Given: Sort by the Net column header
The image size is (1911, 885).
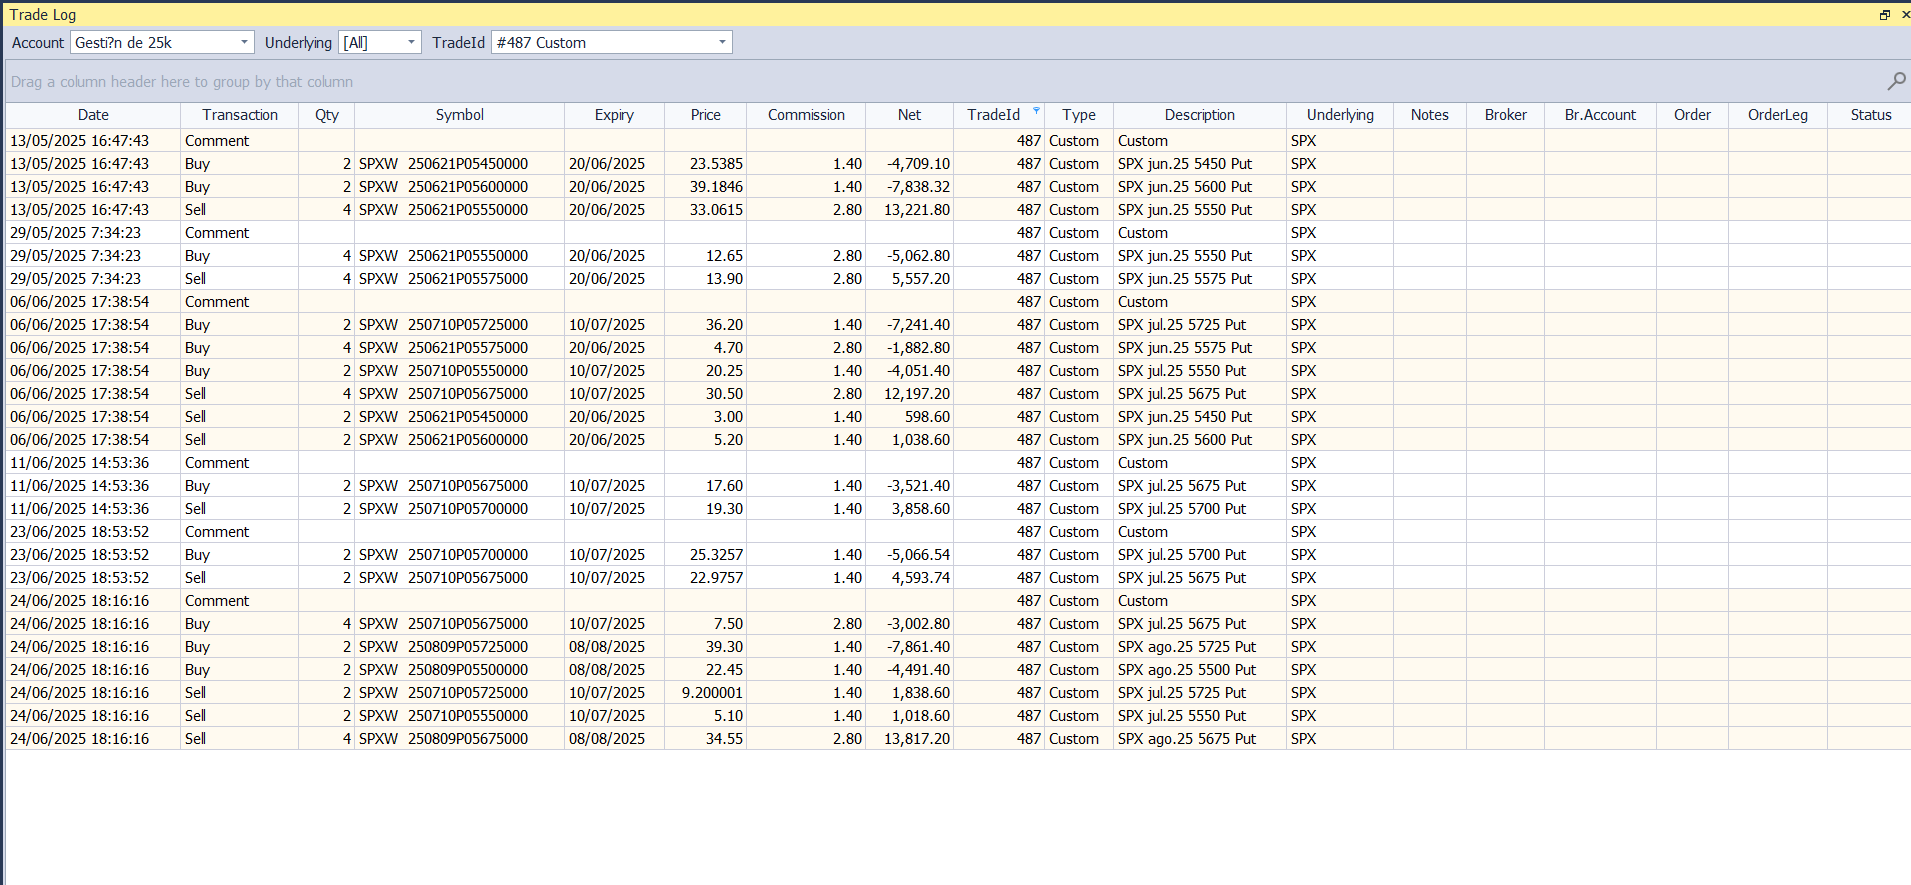Looking at the screenshot, I should (909, 115).
